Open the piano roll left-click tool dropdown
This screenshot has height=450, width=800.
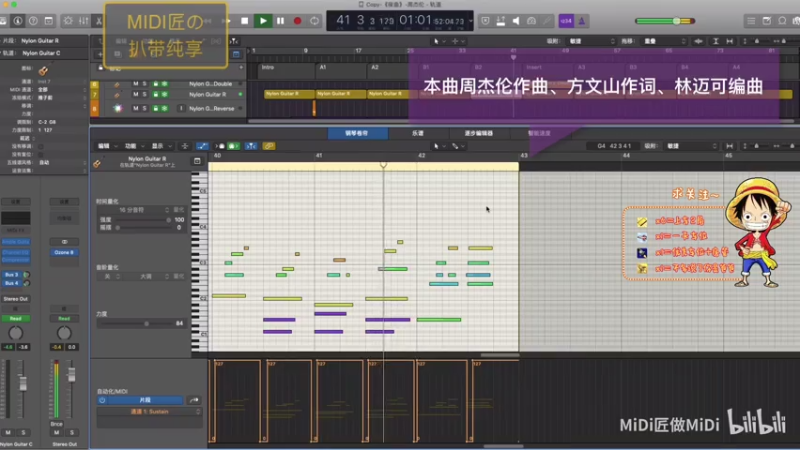pyautogui.click(x=439, y=146)
